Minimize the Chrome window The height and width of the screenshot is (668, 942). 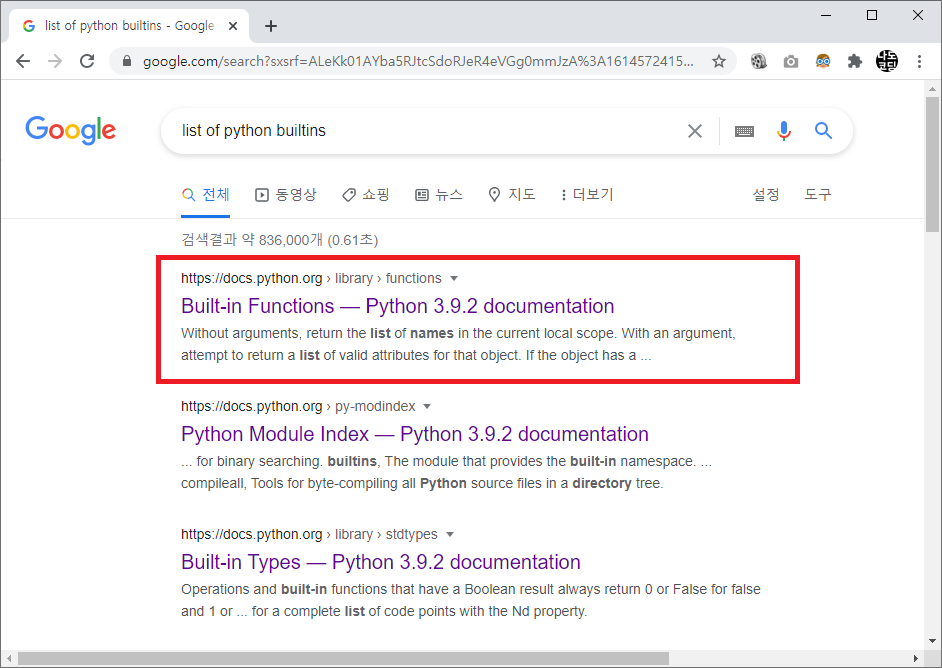[x=826, y=15]
